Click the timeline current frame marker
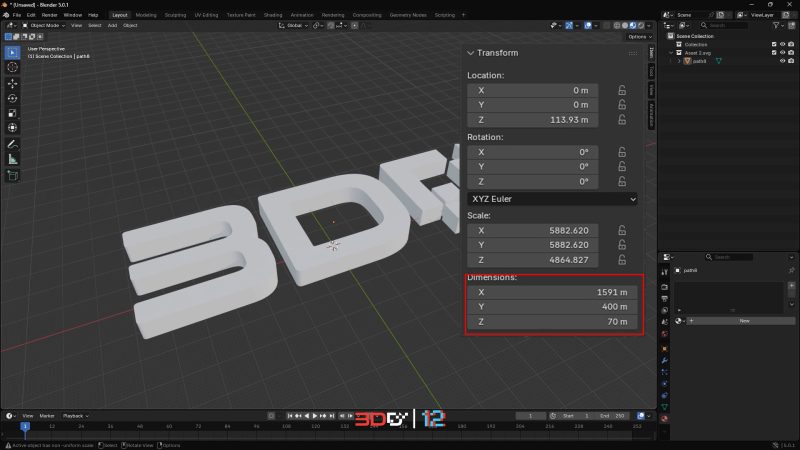Image resolution: width=800 pixels, height=450 pixels. [x=25, y=426]
